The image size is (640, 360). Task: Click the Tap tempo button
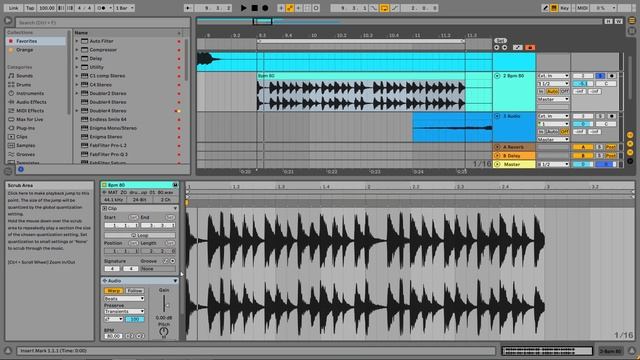[30, 8]
